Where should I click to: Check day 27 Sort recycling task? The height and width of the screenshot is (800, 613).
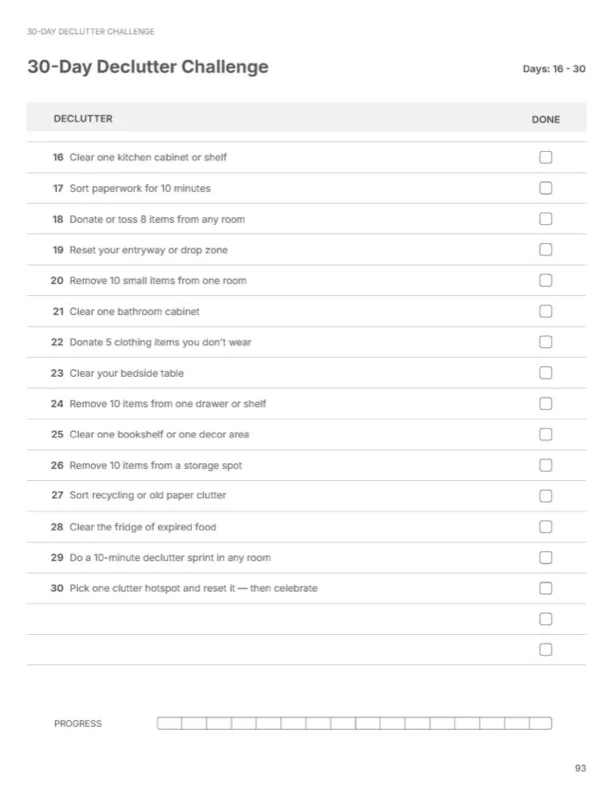pos(546,496)
